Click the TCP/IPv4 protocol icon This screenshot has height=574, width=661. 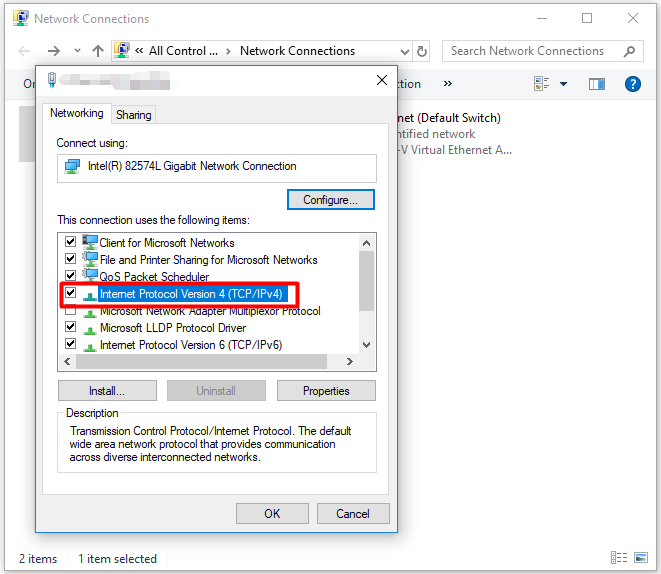(90, 296)
